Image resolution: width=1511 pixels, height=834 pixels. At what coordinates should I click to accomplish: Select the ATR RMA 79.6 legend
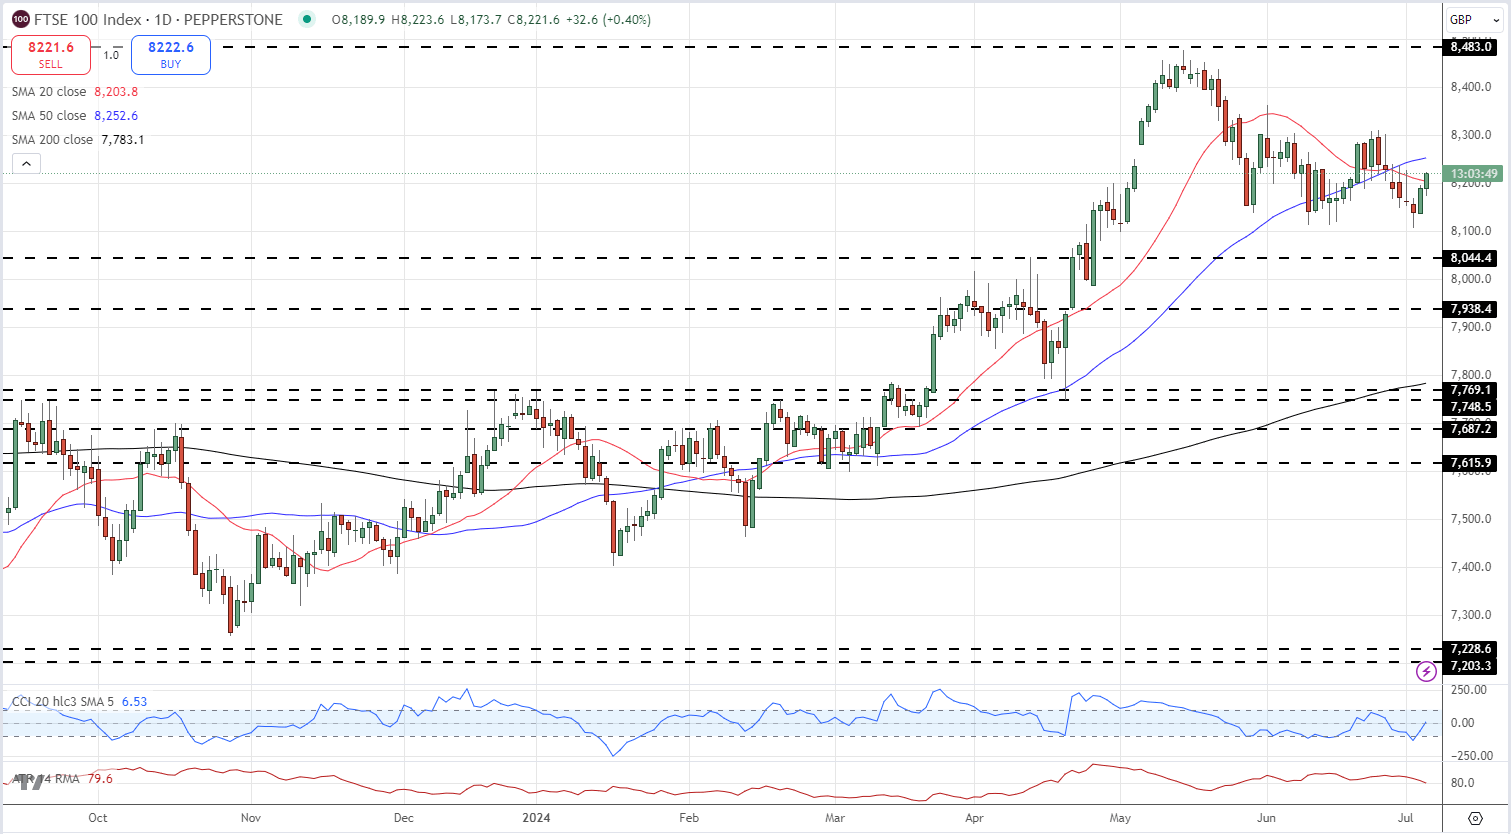coord(62,779)
